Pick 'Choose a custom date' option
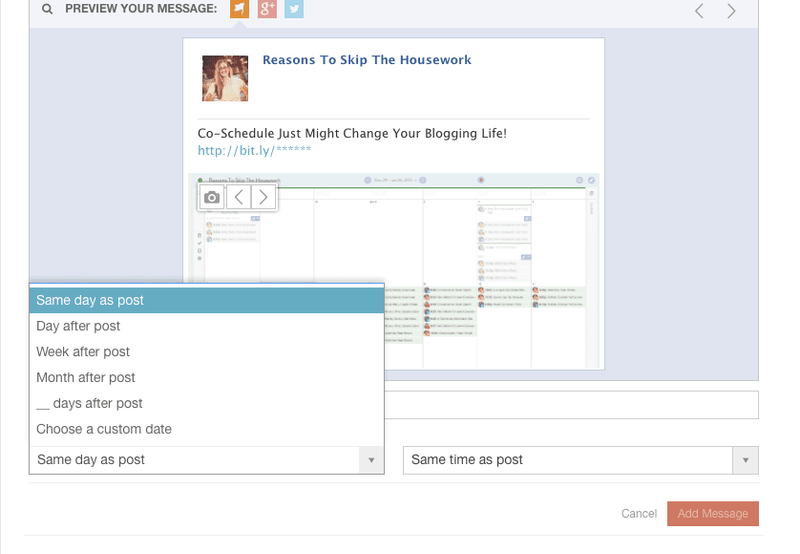 207,429
